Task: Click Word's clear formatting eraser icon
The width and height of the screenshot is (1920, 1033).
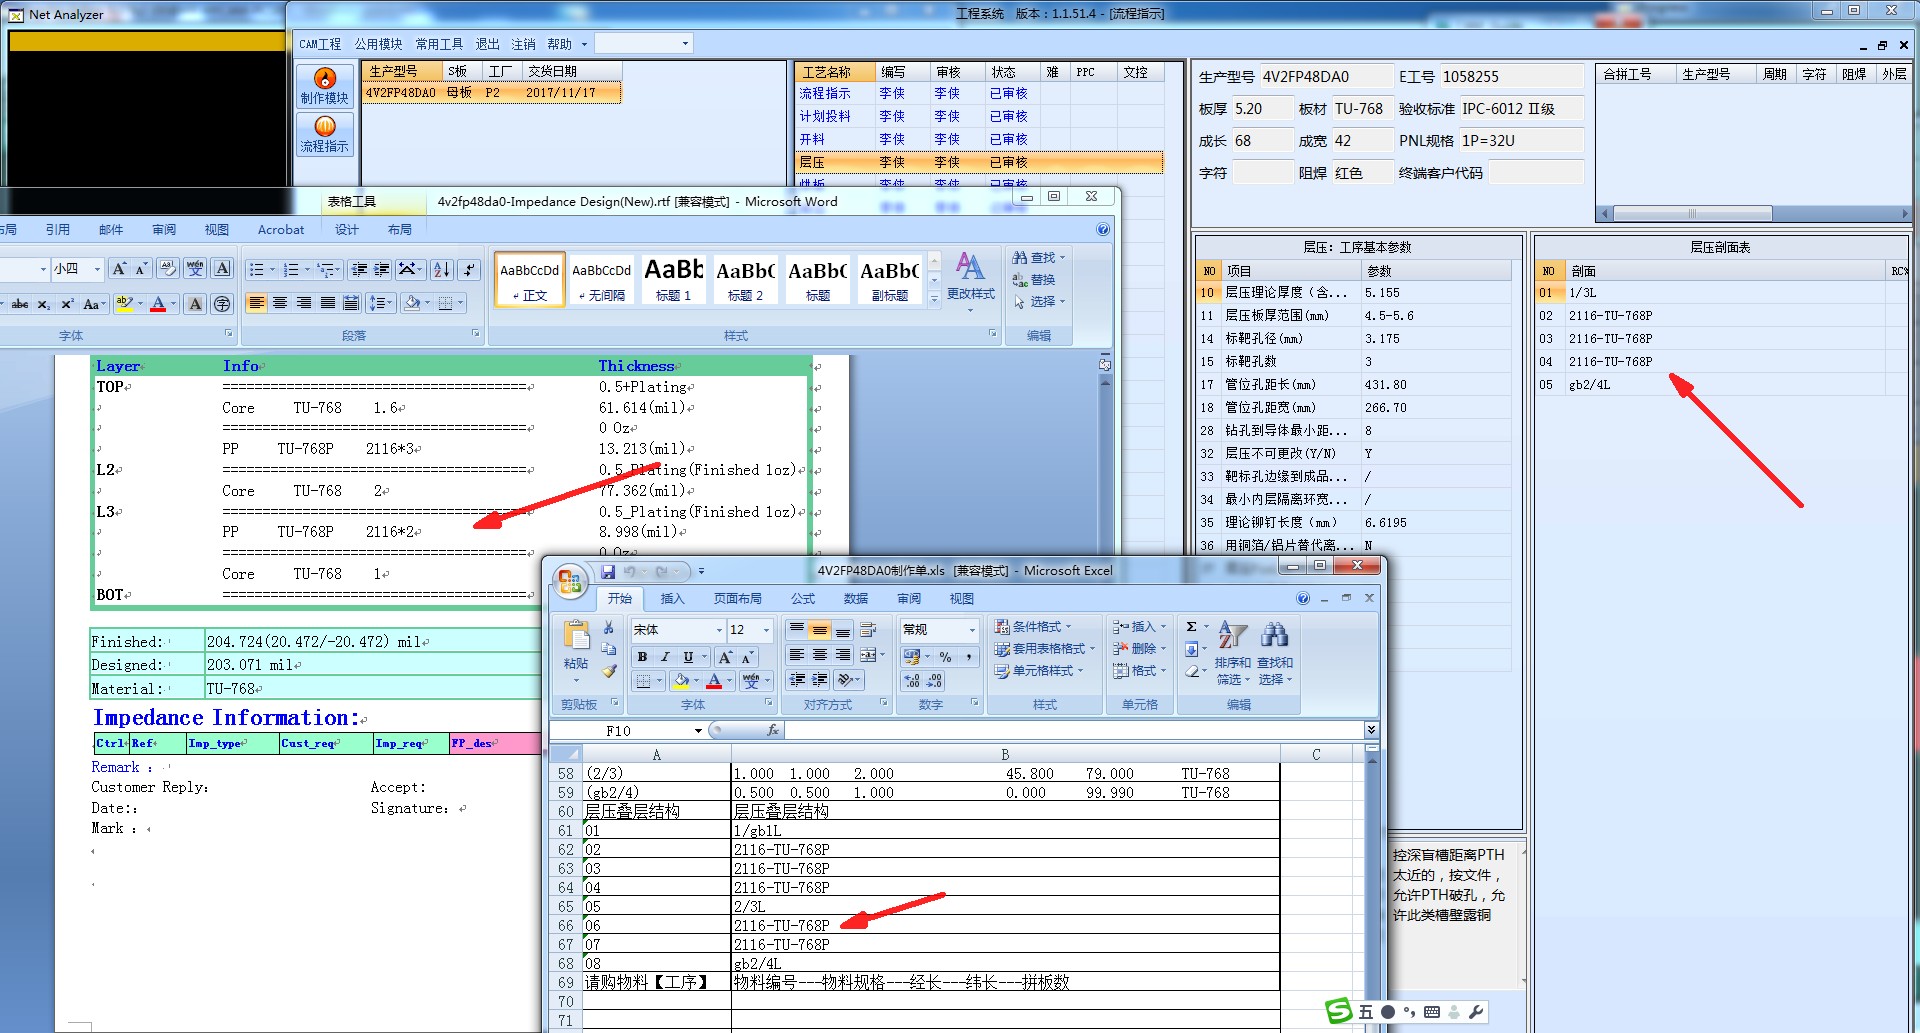Action: coord(167,269)
